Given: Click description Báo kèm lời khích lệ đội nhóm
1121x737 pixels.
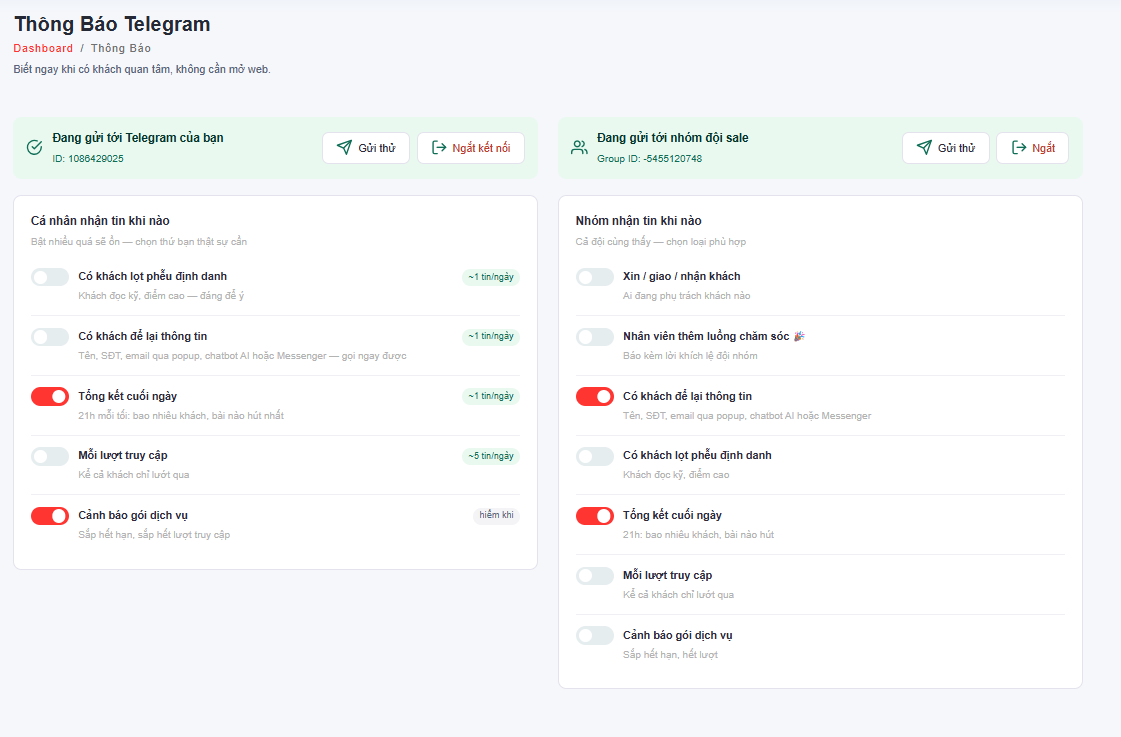Looking at the screenshot, I should point(690,356).
